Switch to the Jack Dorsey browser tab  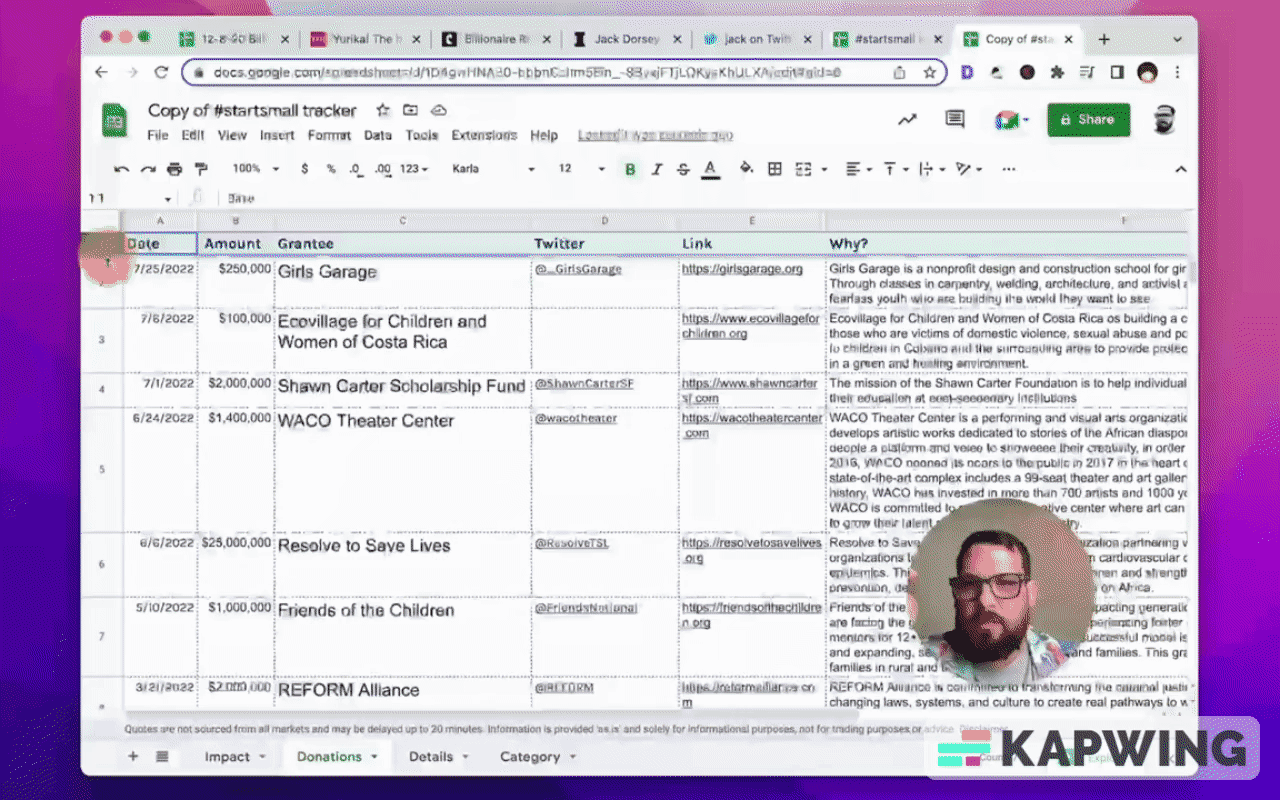pos(626,40)
